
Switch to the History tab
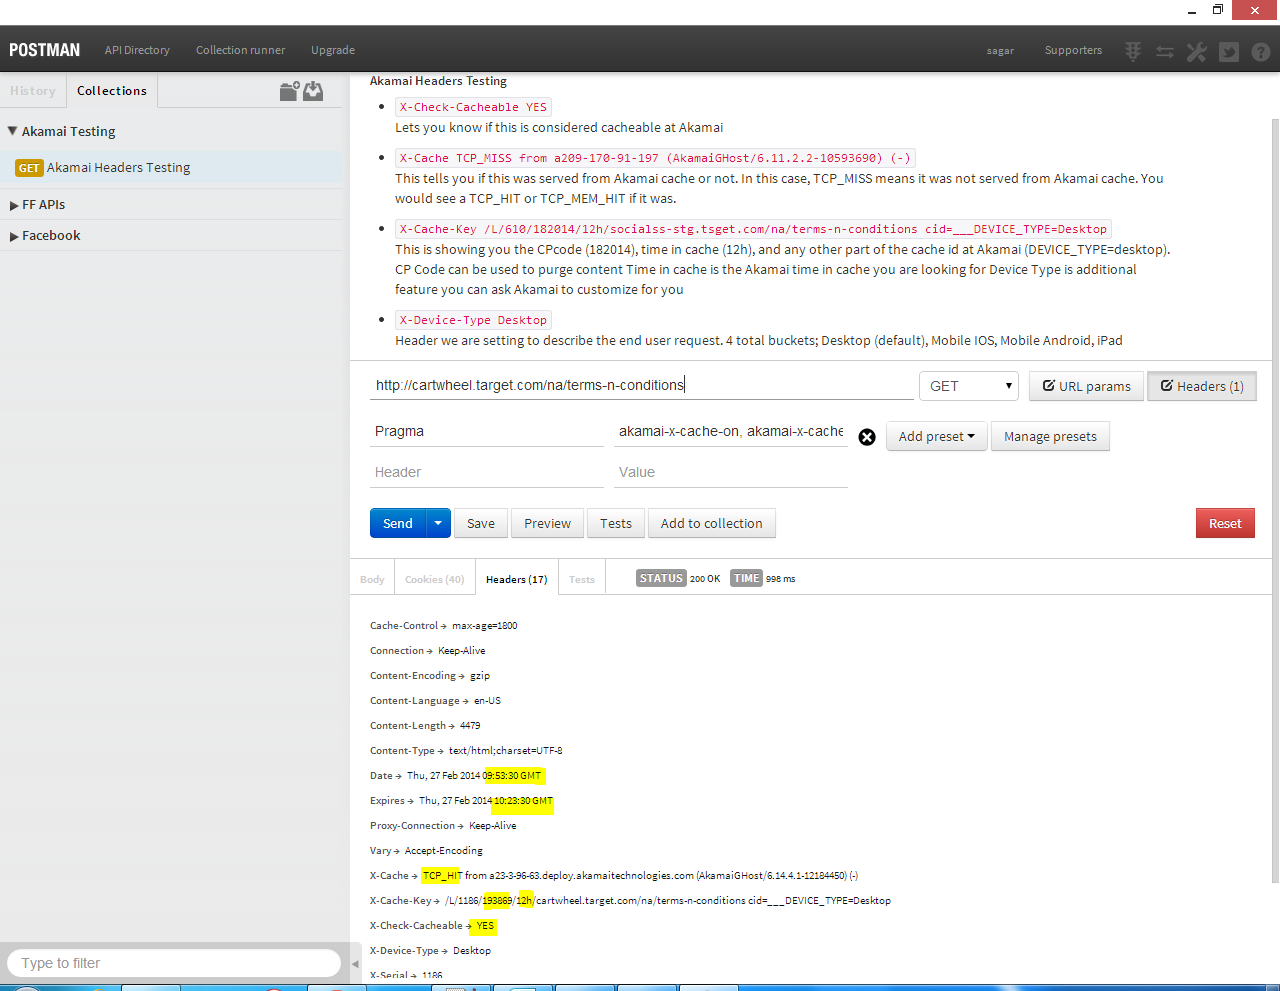click(33, 90)
